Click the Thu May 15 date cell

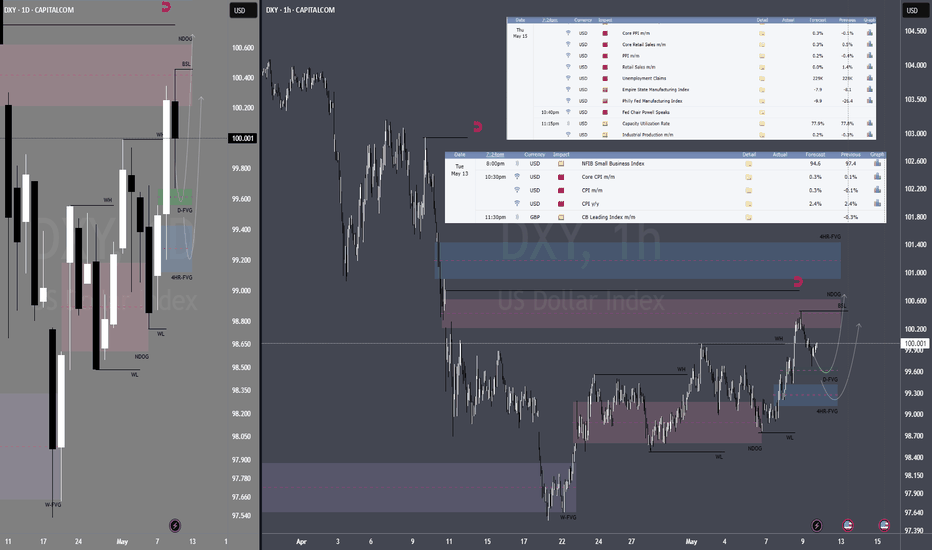point(520,33)
